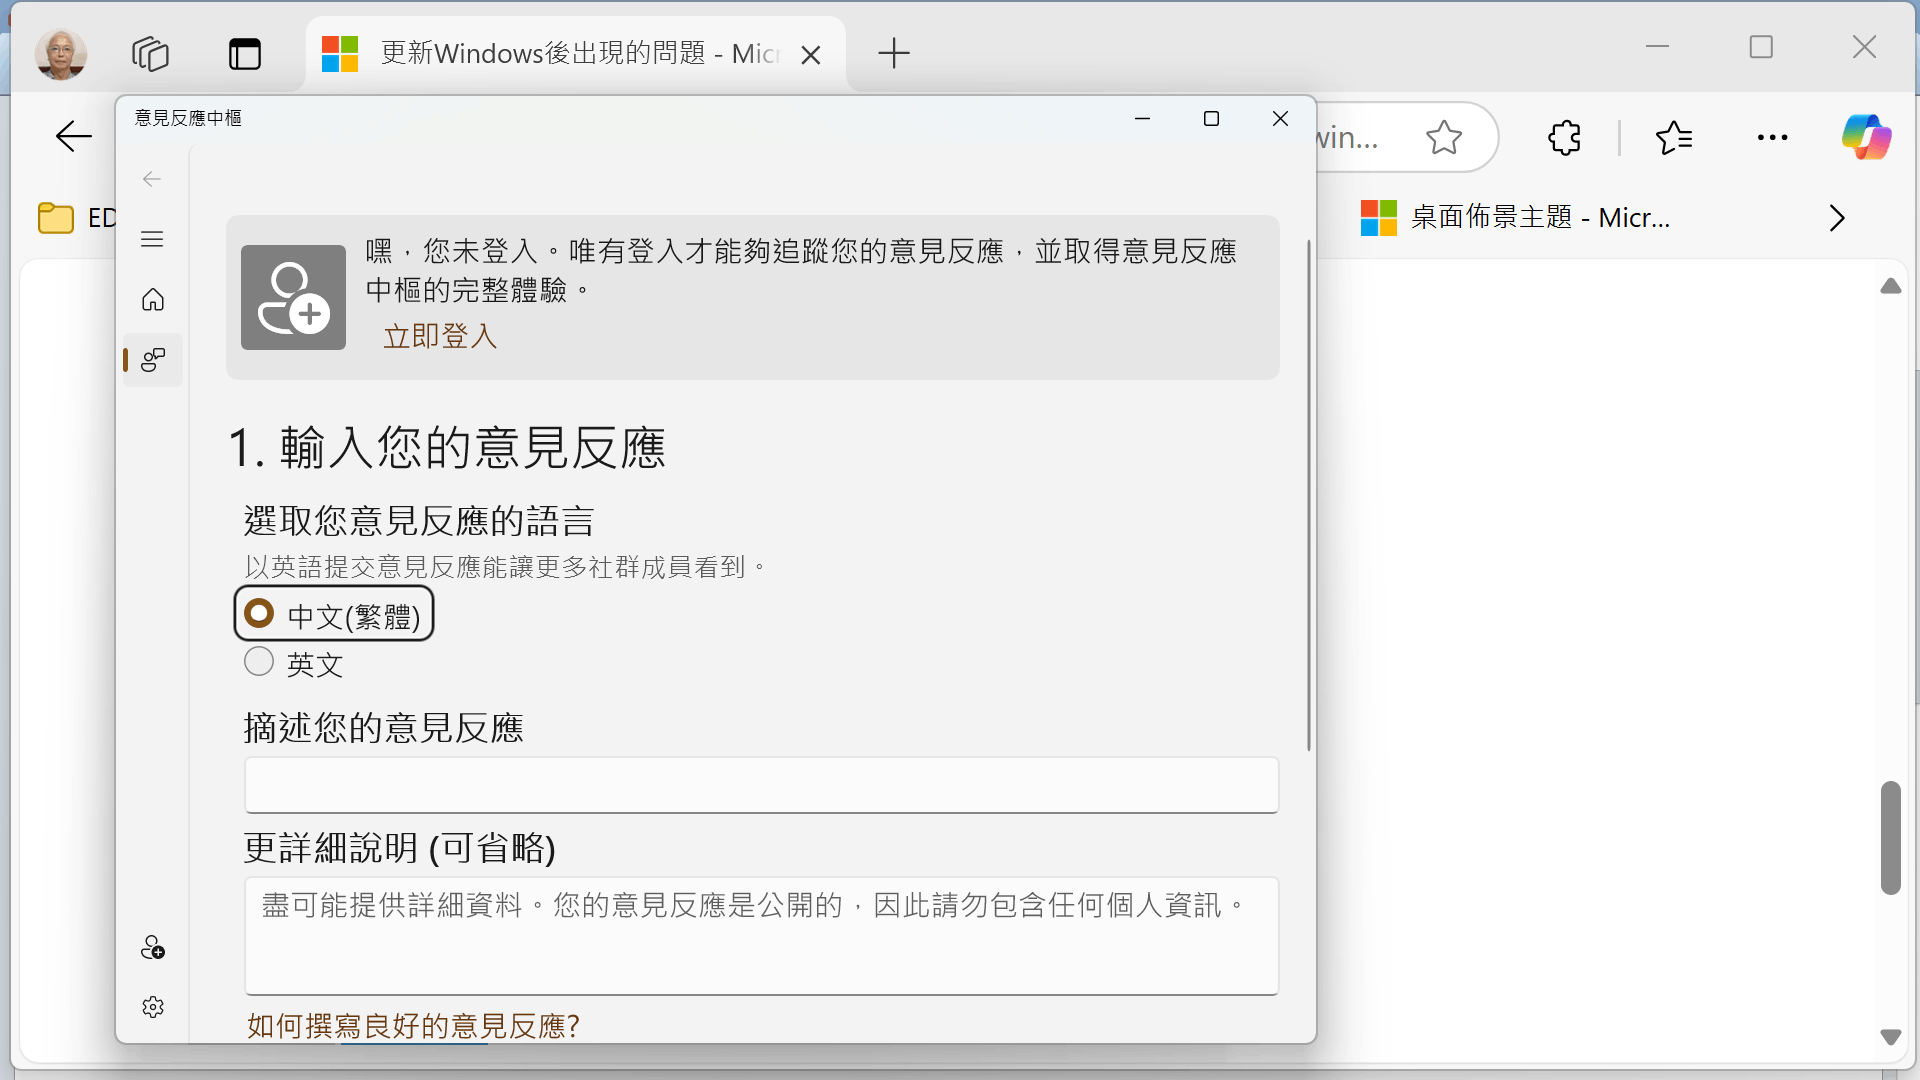Click the 摘述您的意見反應 text field
The width and height of the screenshot is (1920, 1080).
click(x=761, y=785)
